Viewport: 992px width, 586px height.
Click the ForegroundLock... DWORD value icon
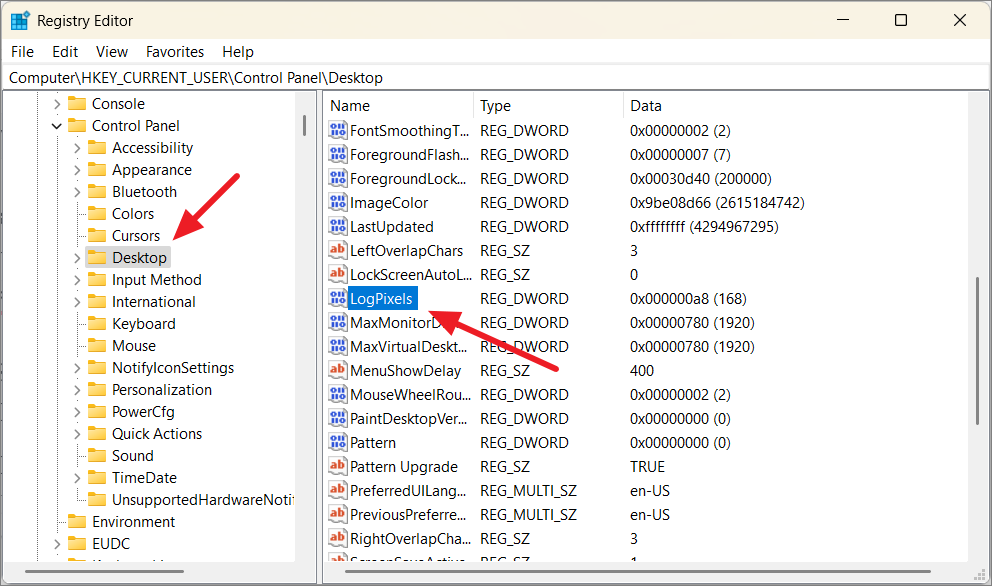click(338, 178)
